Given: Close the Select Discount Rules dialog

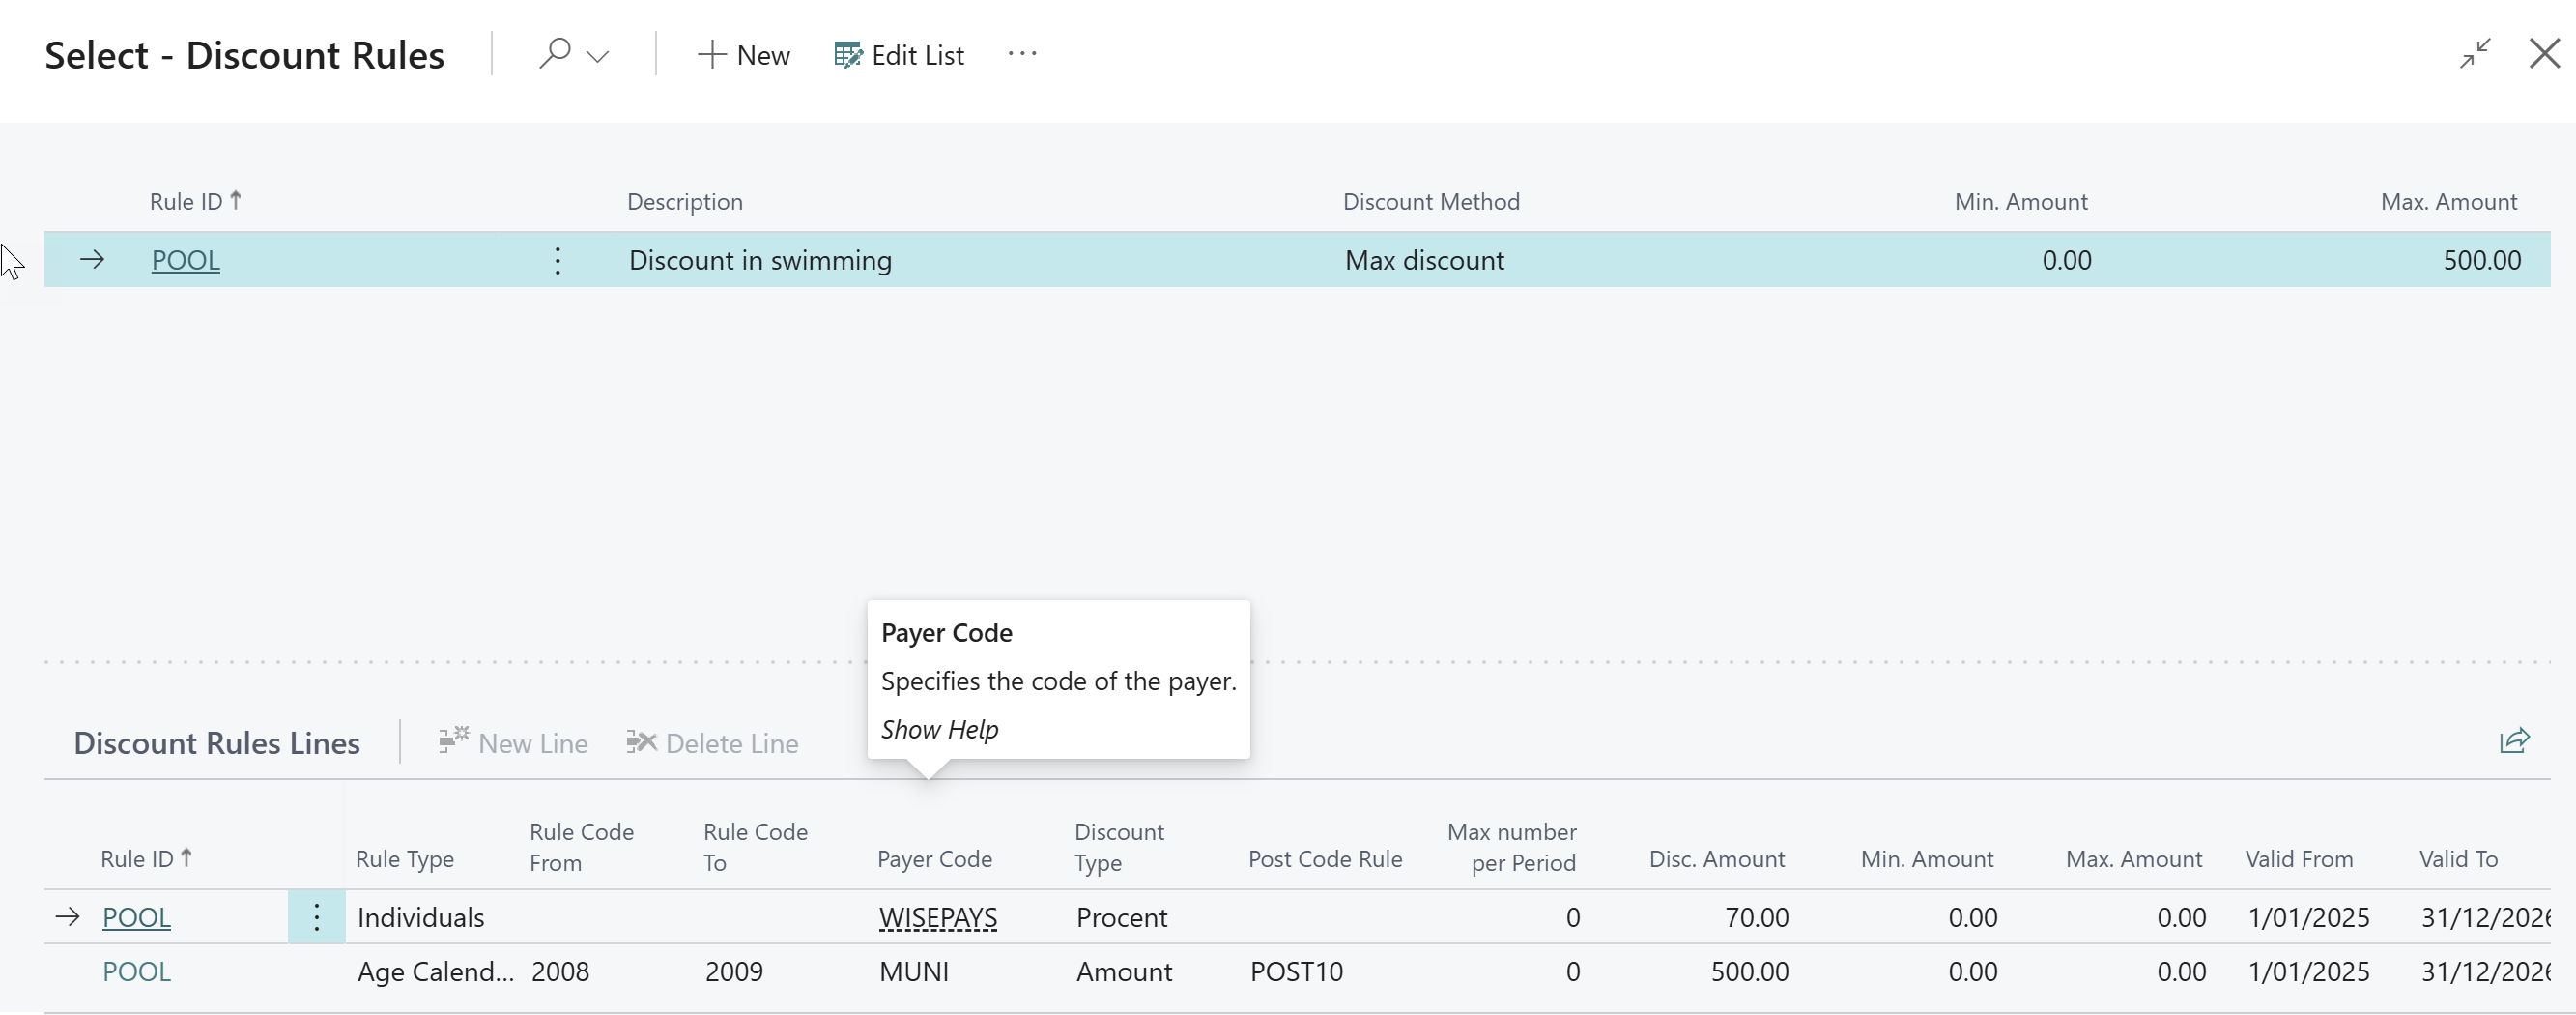Looking at the screenshot, I should coord(2544,54).
